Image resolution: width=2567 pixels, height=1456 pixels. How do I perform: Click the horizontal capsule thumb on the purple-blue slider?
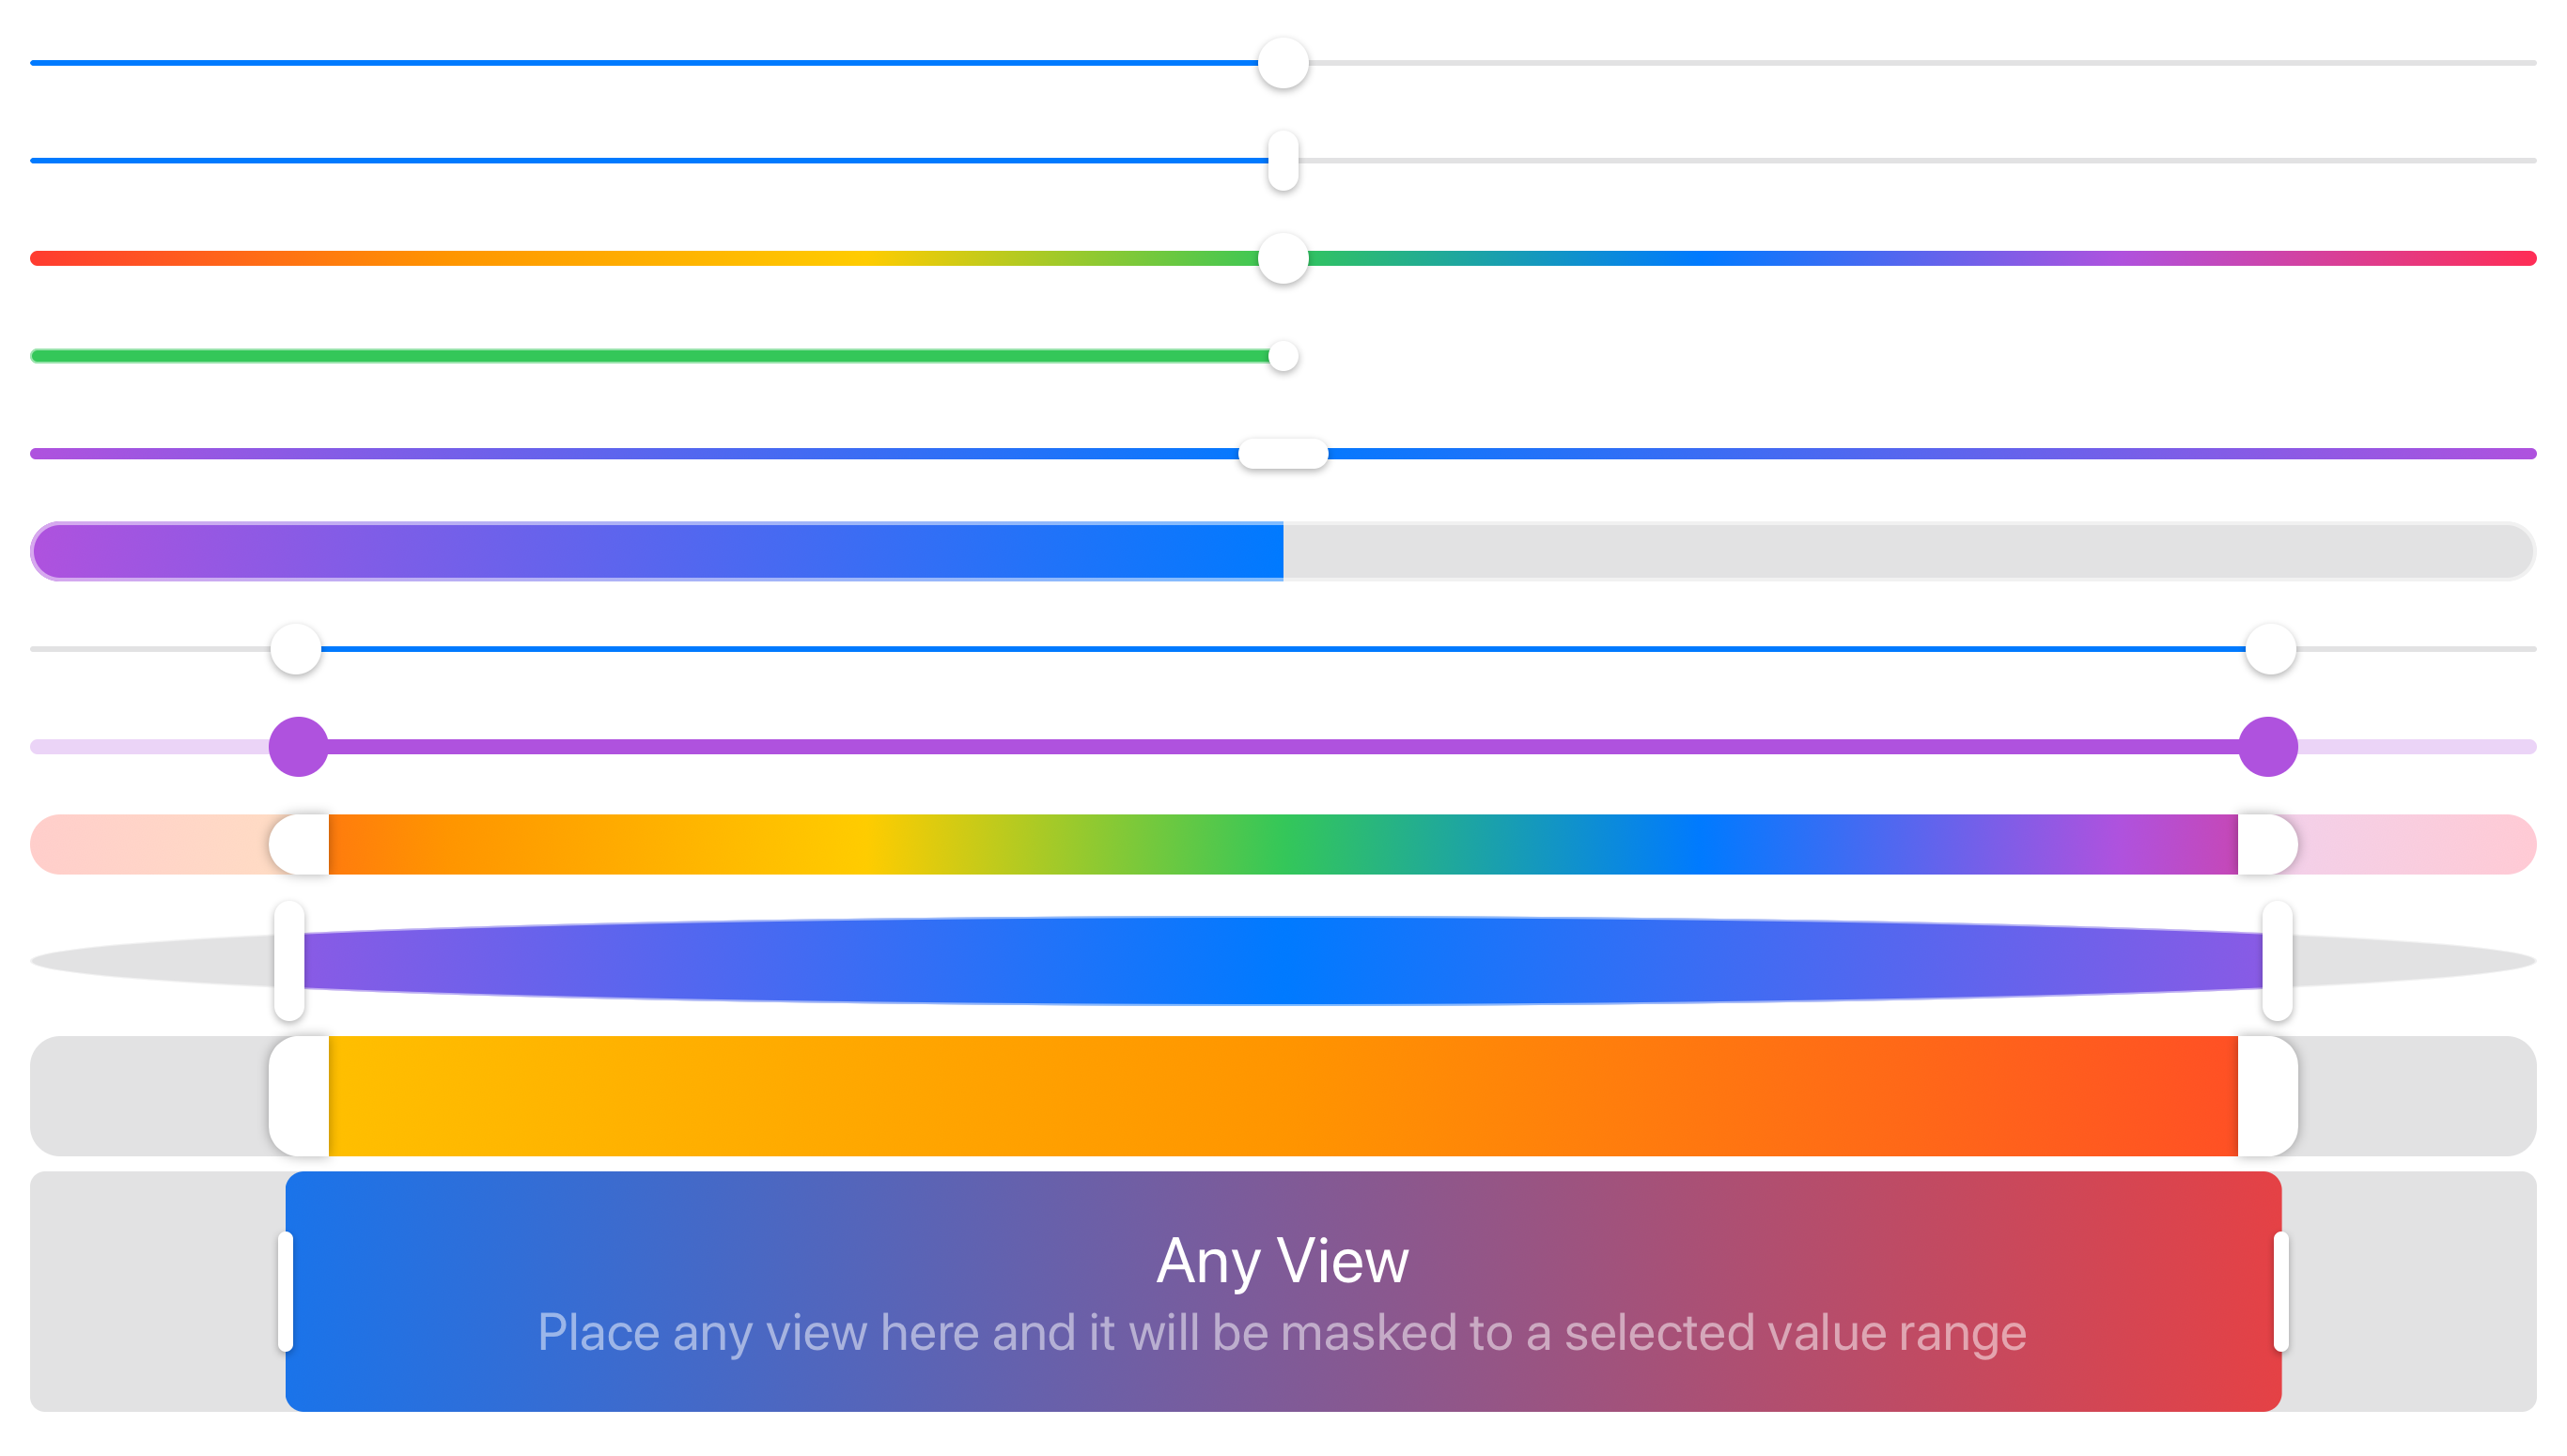[1283, 454]
